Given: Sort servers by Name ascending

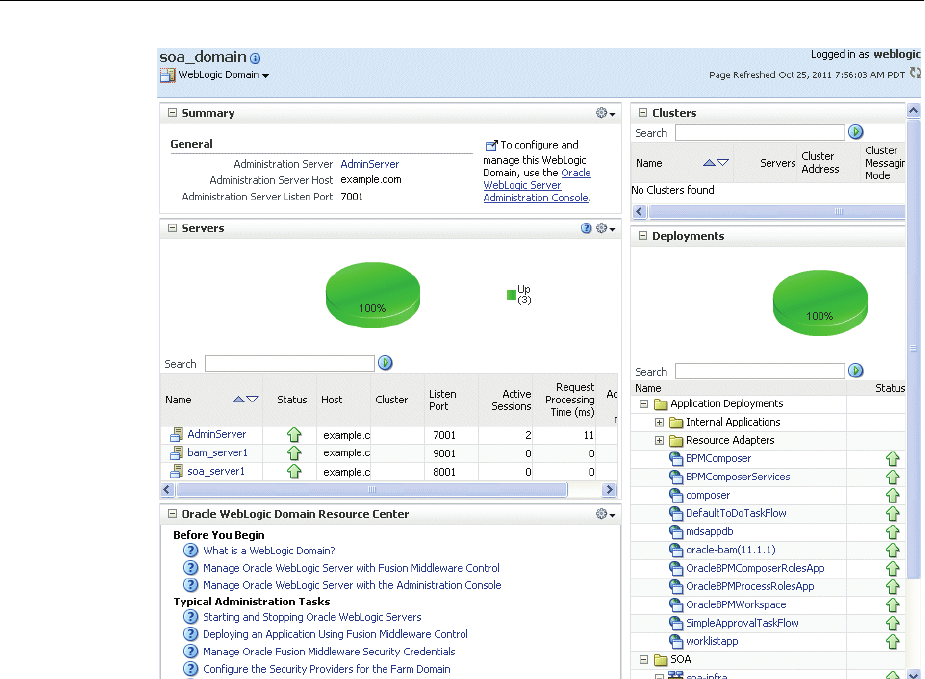Looking at the screenshot, I should 238,399.
